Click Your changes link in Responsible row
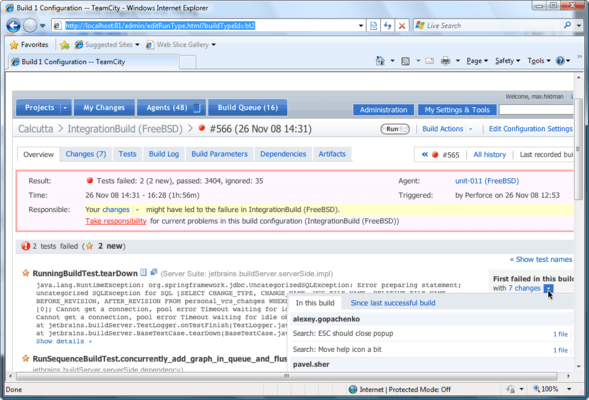 coord(116,210)
